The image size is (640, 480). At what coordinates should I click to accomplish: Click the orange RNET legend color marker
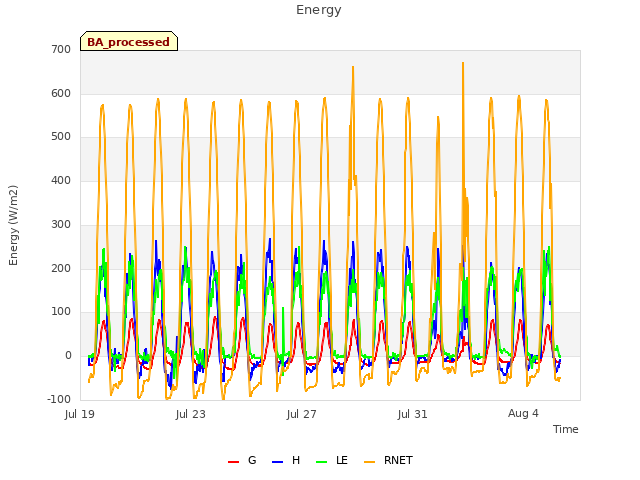(x=369, y=462)
